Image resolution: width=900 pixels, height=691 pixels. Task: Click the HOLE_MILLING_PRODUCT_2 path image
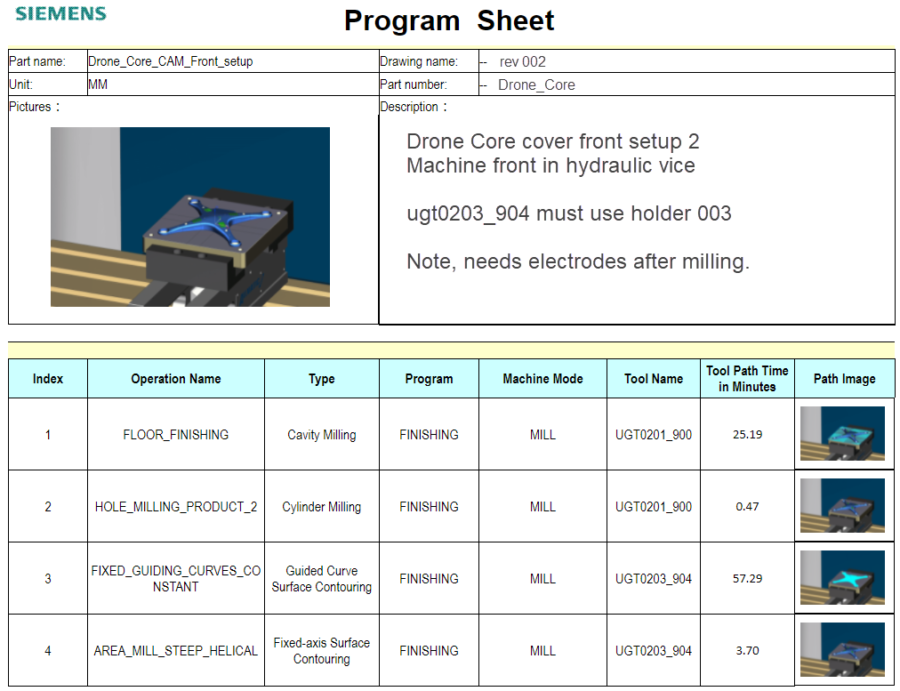844,506
